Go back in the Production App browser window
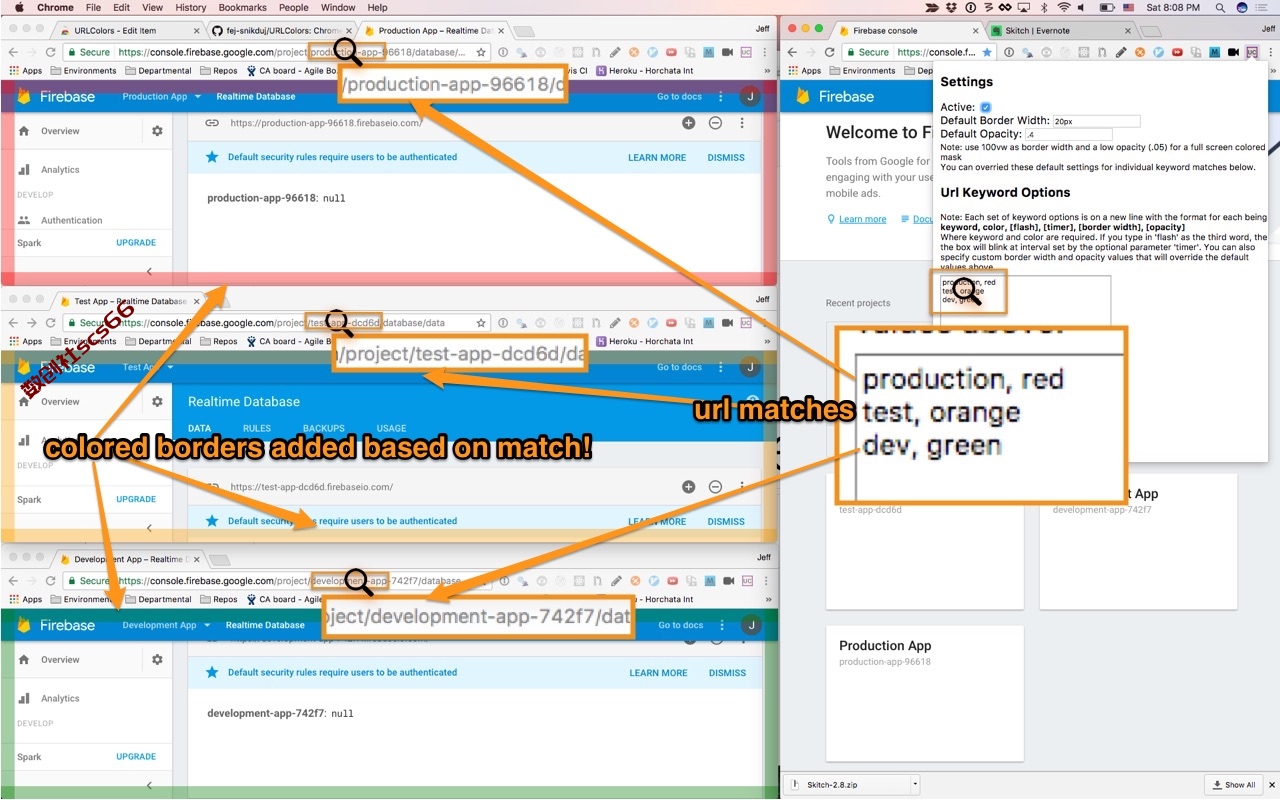This screenshot has height=800, width=1280. (x=12, y=52)
